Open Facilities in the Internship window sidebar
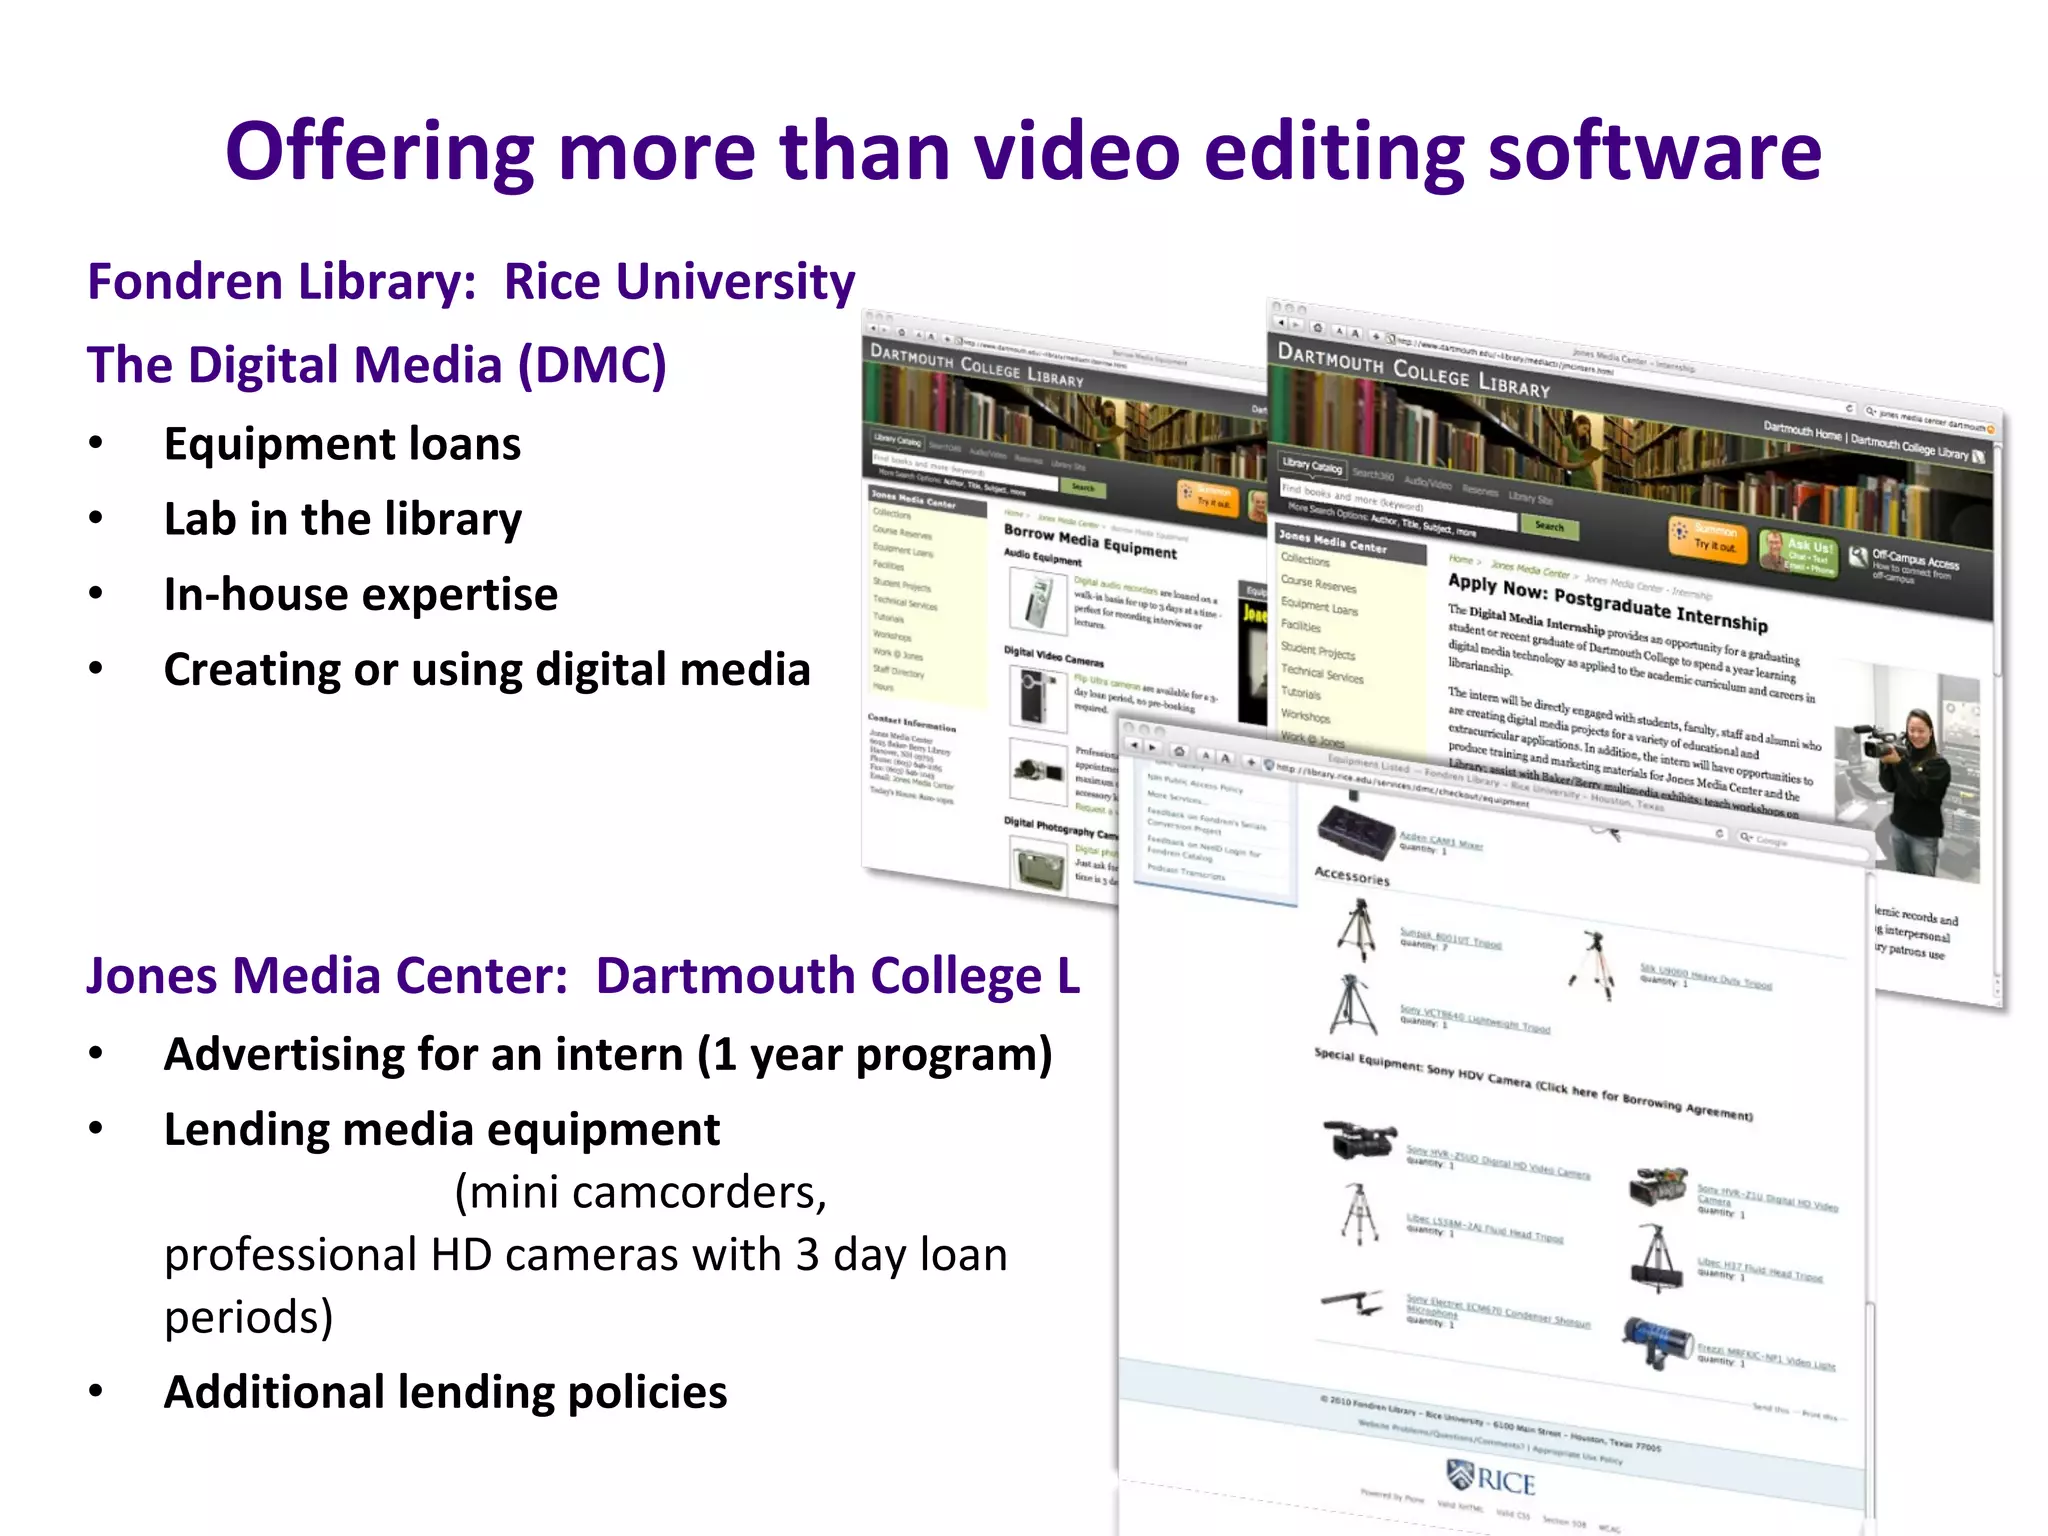The image size is (2048, 1536). (1301, 627)
